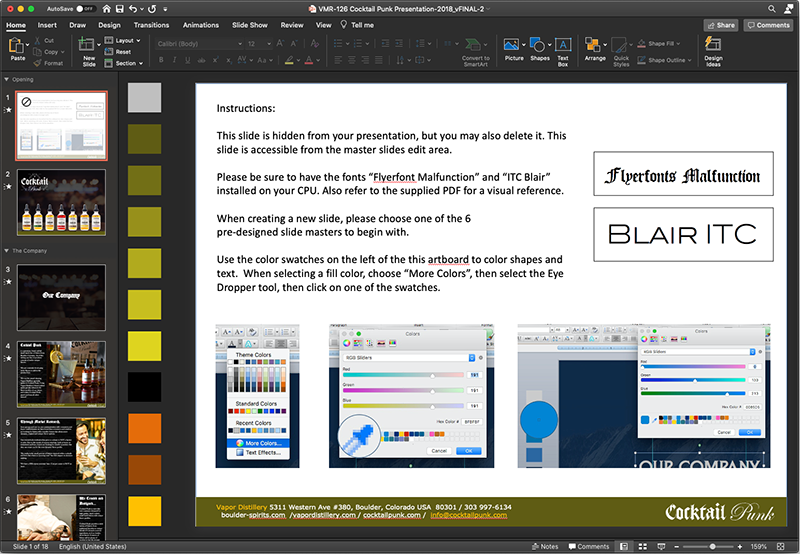Click the Clear Formatting icon

coord(315,44)
